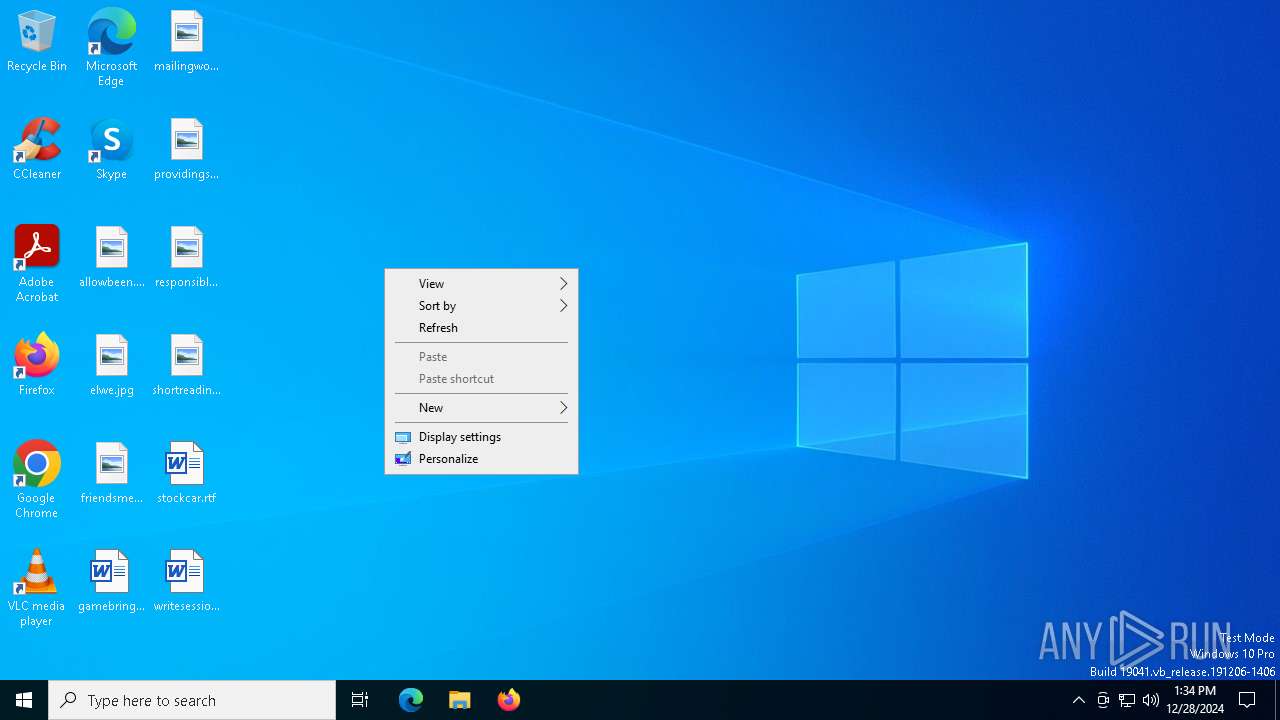Select the Google Chrome desktop shortcut
Viewport: 1280px width, 720px height.
[x=37, y=480]
